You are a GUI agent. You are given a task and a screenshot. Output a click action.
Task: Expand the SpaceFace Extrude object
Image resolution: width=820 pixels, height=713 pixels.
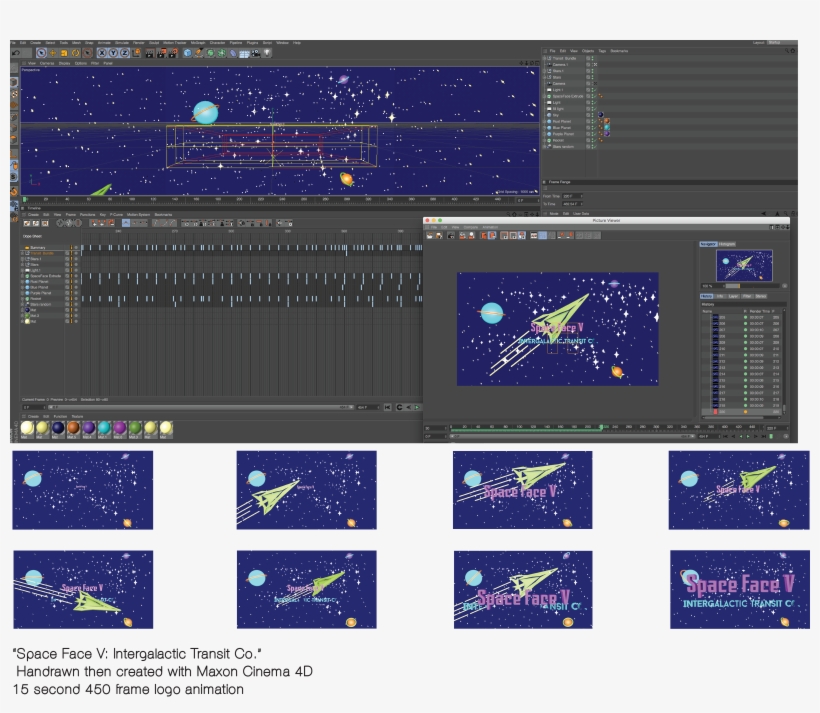tap(544, 96)
